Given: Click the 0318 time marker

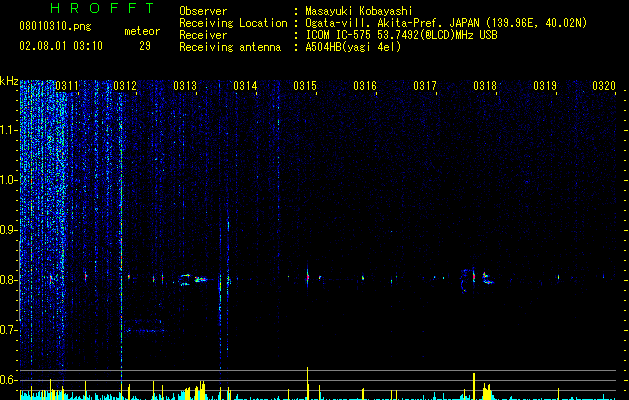Looking at the screenshot, I should (x=485, y=86).
